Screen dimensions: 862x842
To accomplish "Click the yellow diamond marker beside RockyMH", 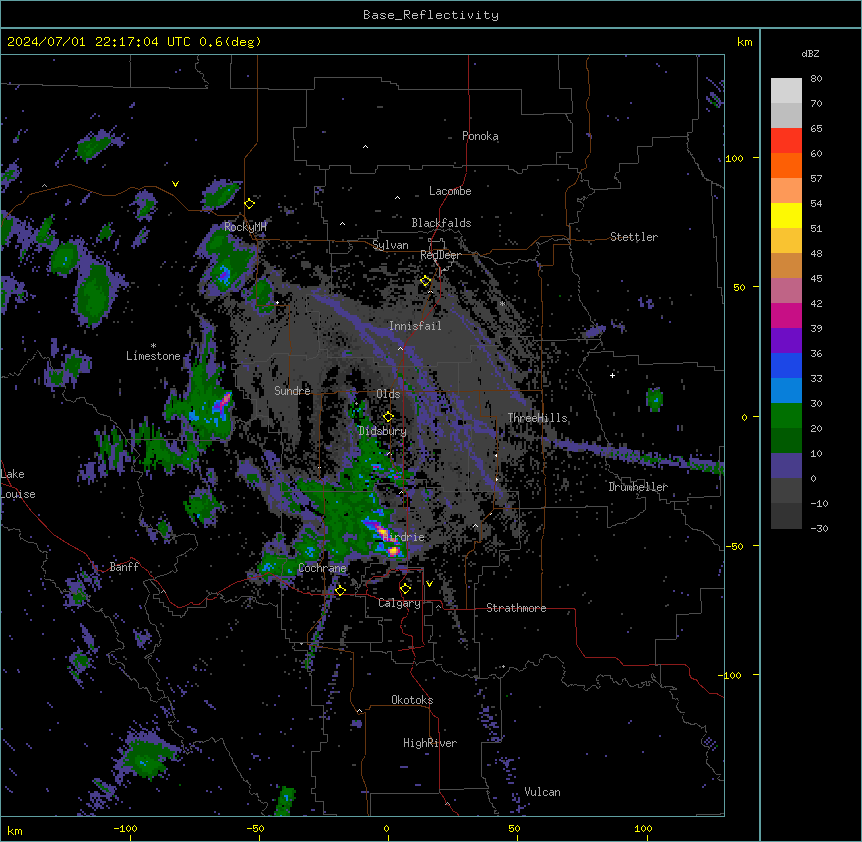I will point(250,204).
